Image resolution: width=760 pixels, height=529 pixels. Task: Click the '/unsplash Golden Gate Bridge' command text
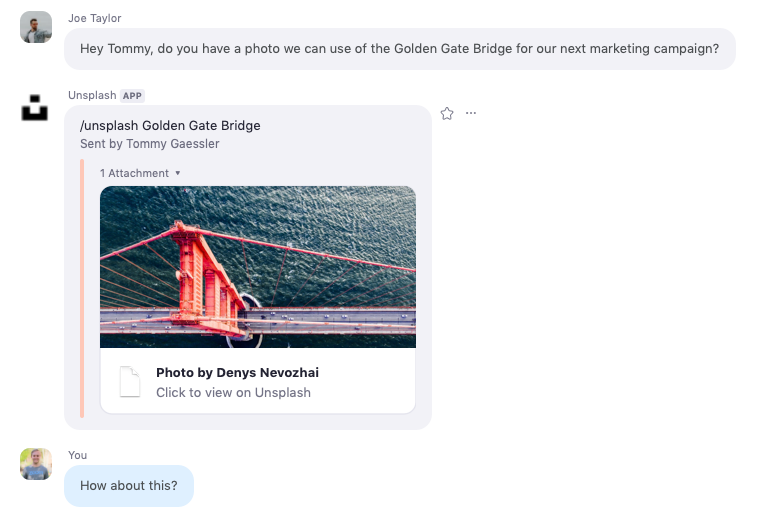pyautogui.click(x=170, y=126)
